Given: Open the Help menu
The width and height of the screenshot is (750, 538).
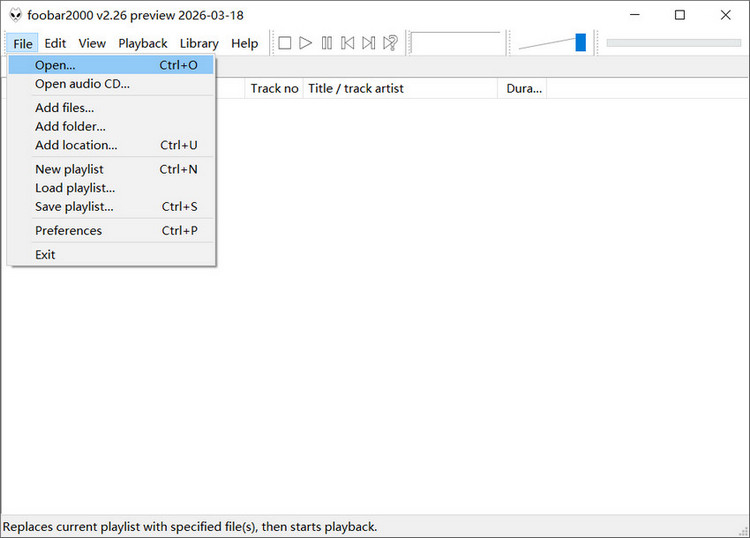Looking at the screenshot, I should pyautogui.click(x=244, y=44).
